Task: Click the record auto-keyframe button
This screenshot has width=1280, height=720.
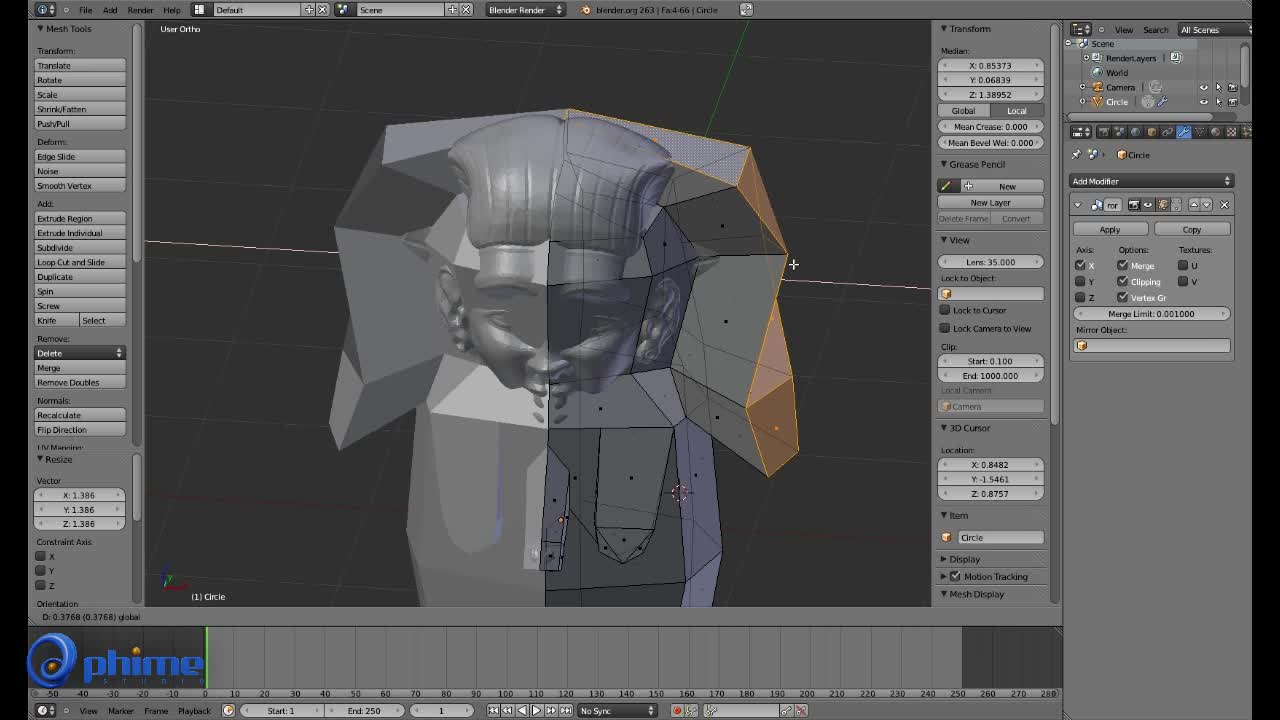Action: (x=677, y=711)
